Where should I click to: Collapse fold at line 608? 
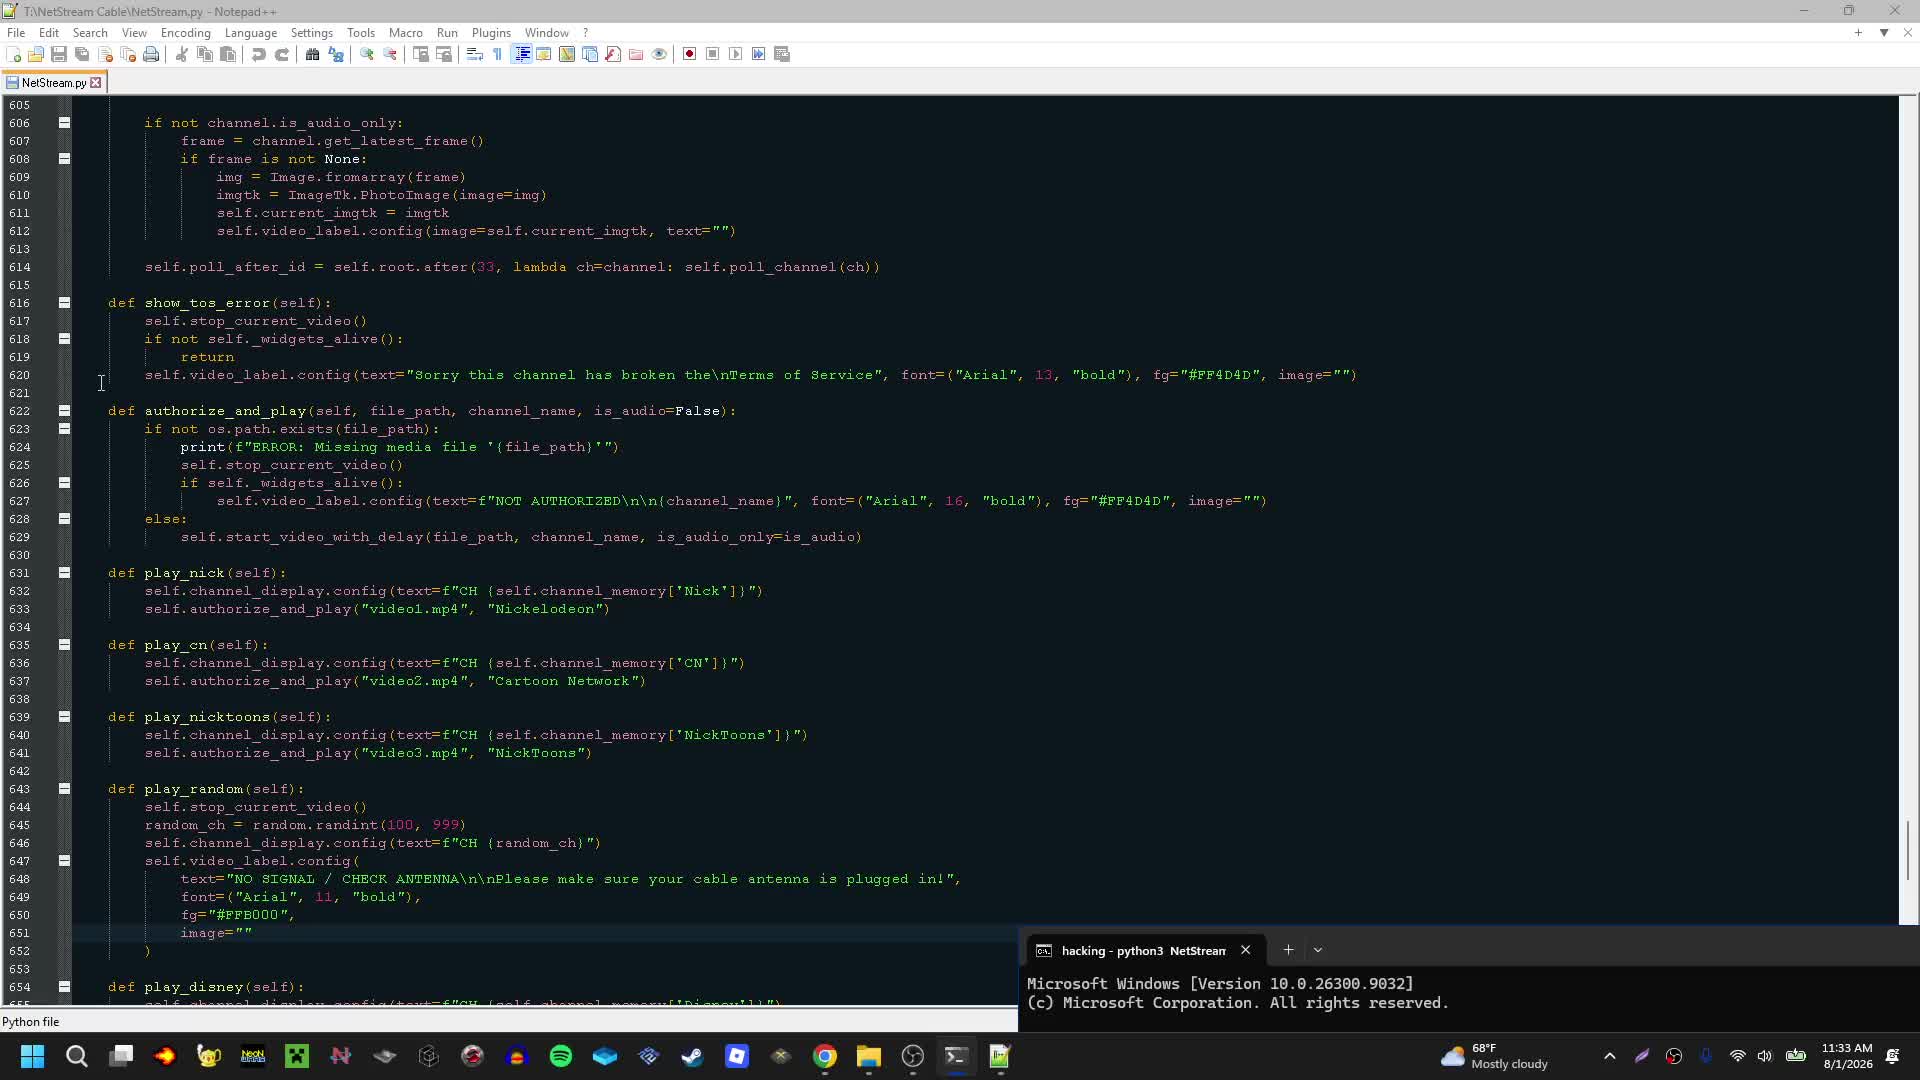pyautogui.click(x=64, y=159)
